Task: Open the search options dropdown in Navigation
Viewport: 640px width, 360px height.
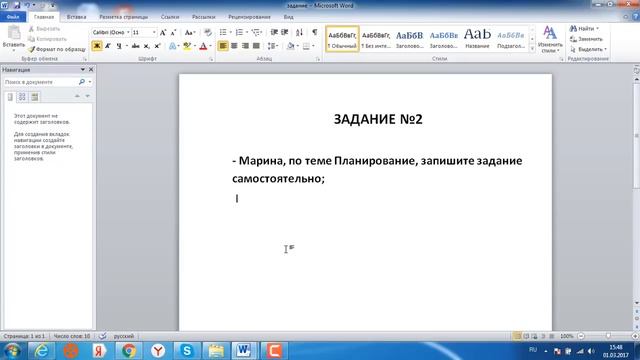Action: pos(90,82)
